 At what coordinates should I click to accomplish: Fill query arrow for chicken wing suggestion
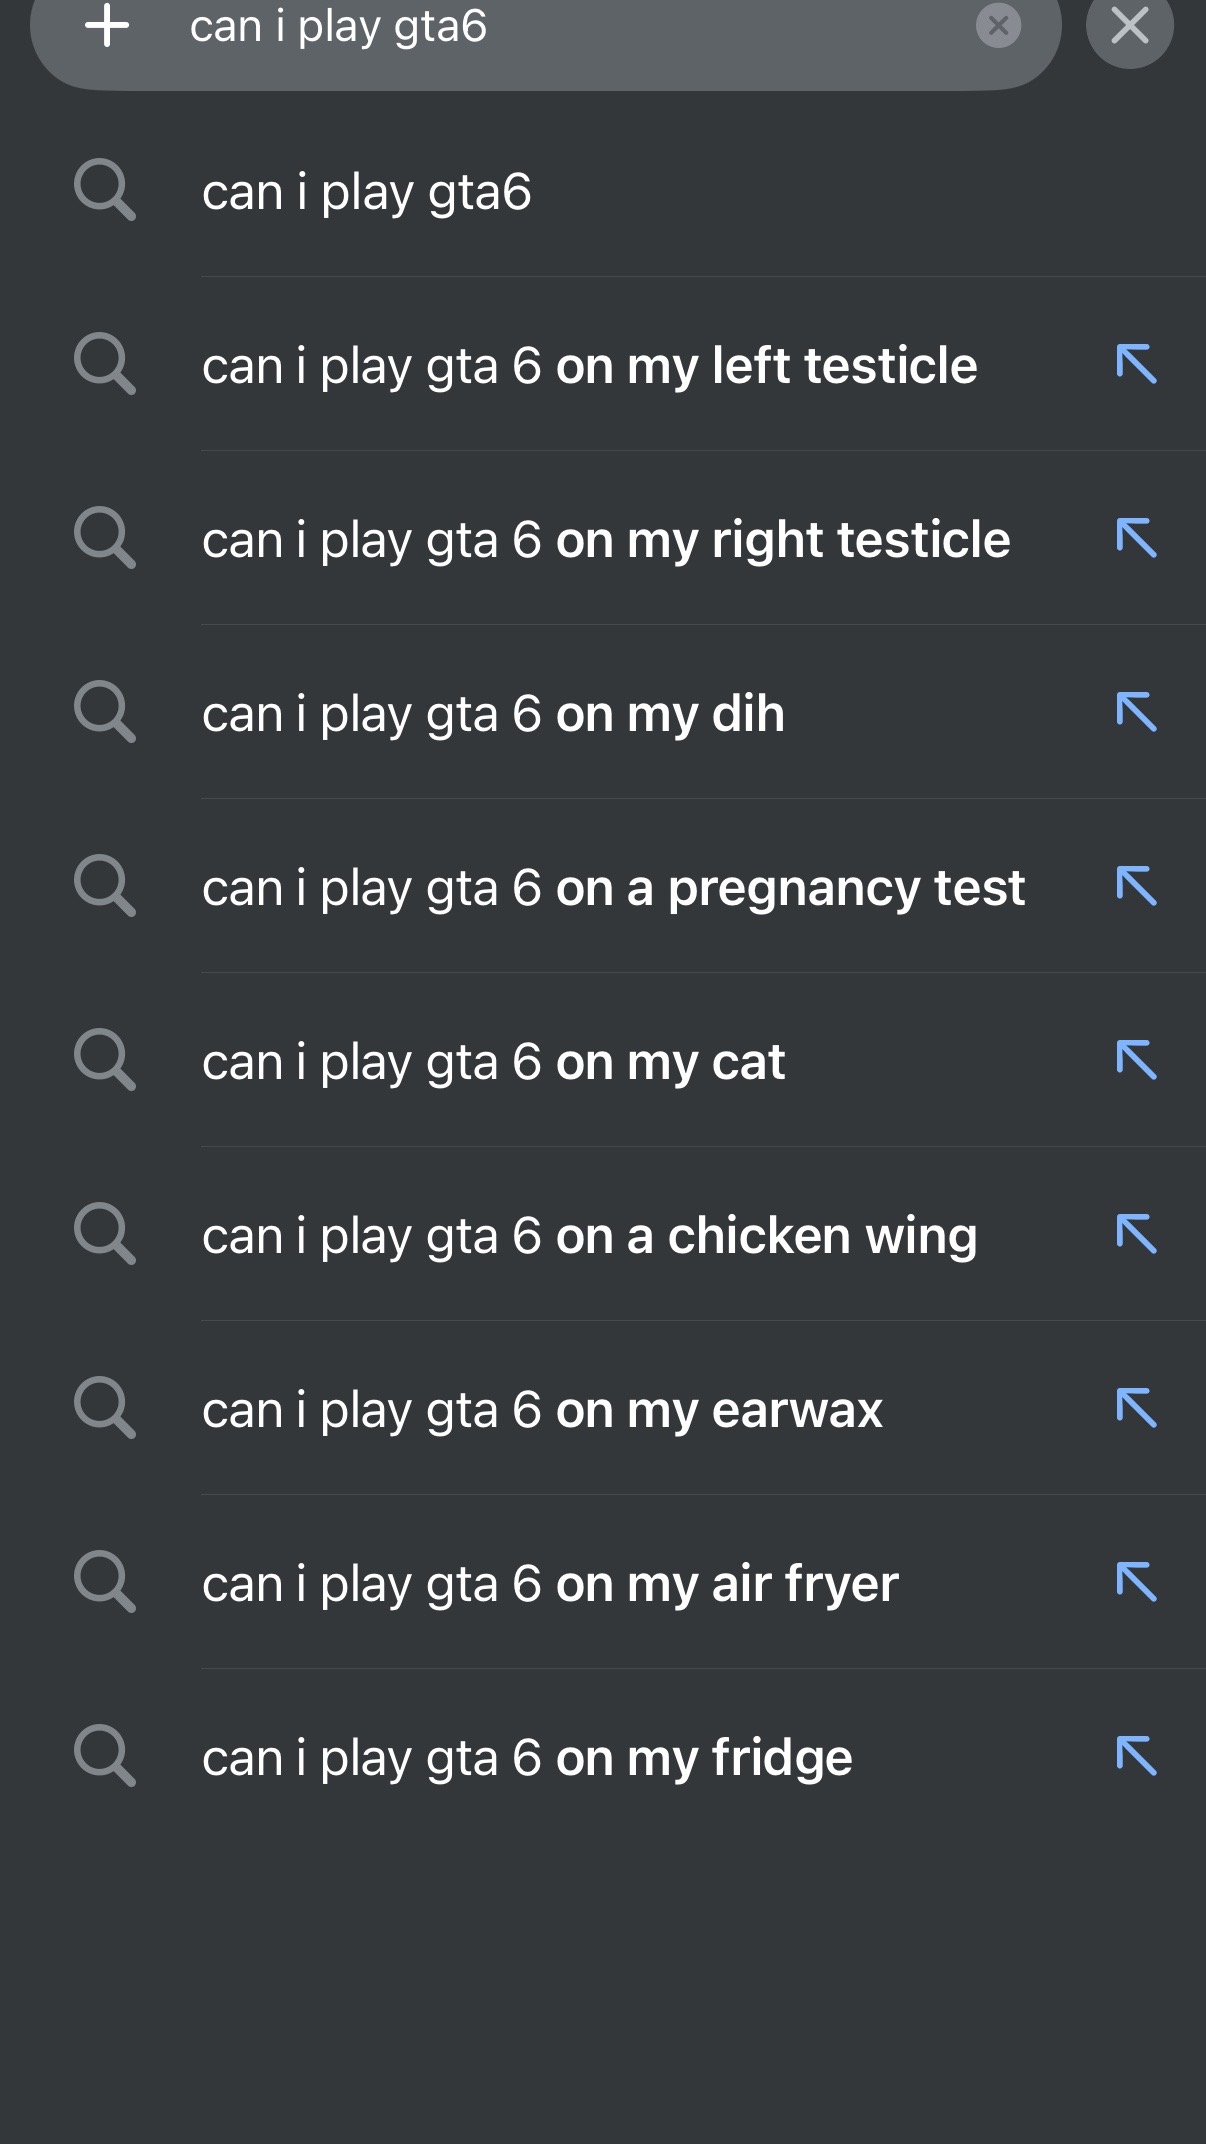(x=1137, y=1234)
